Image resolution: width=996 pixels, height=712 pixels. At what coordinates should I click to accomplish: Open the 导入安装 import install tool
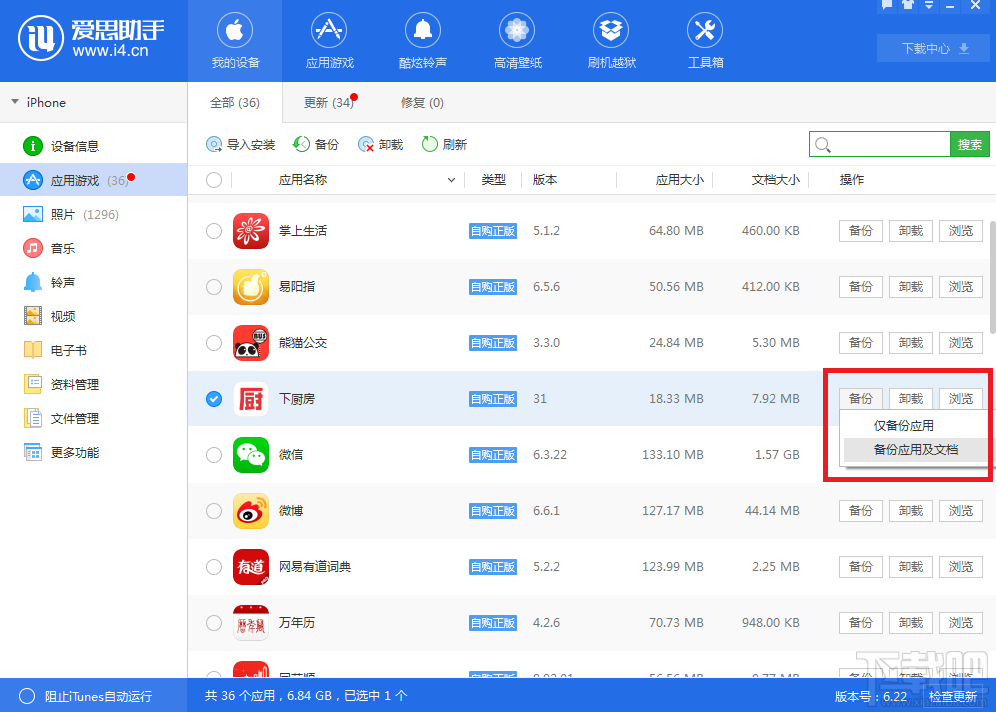click(x=240, y=144)
